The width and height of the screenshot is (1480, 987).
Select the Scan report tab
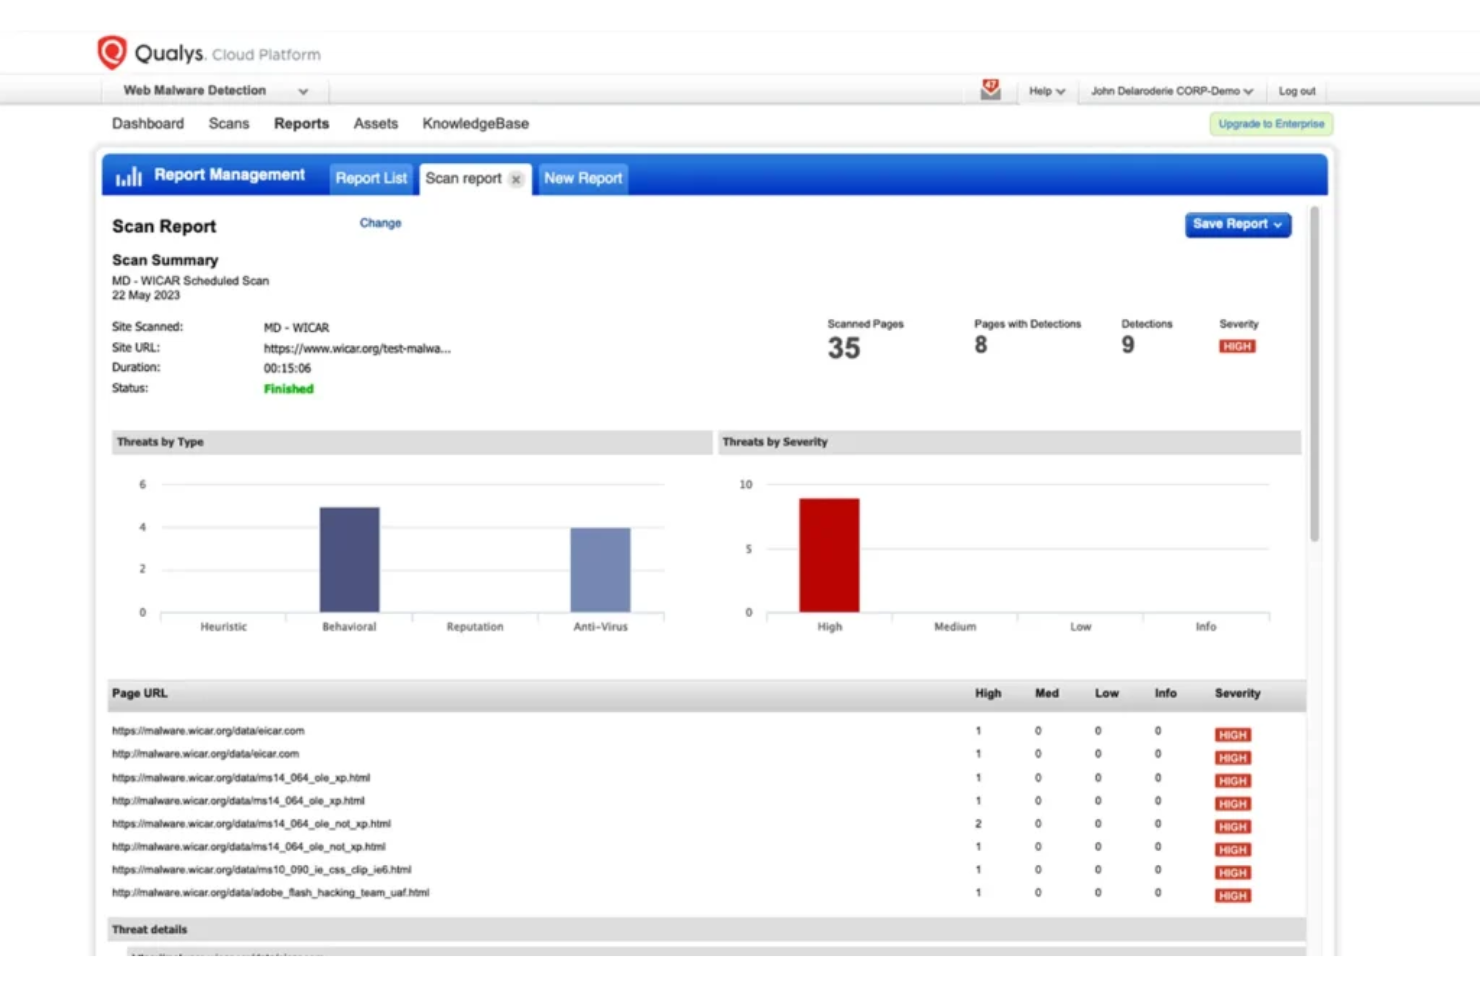[x=463, y=178]
